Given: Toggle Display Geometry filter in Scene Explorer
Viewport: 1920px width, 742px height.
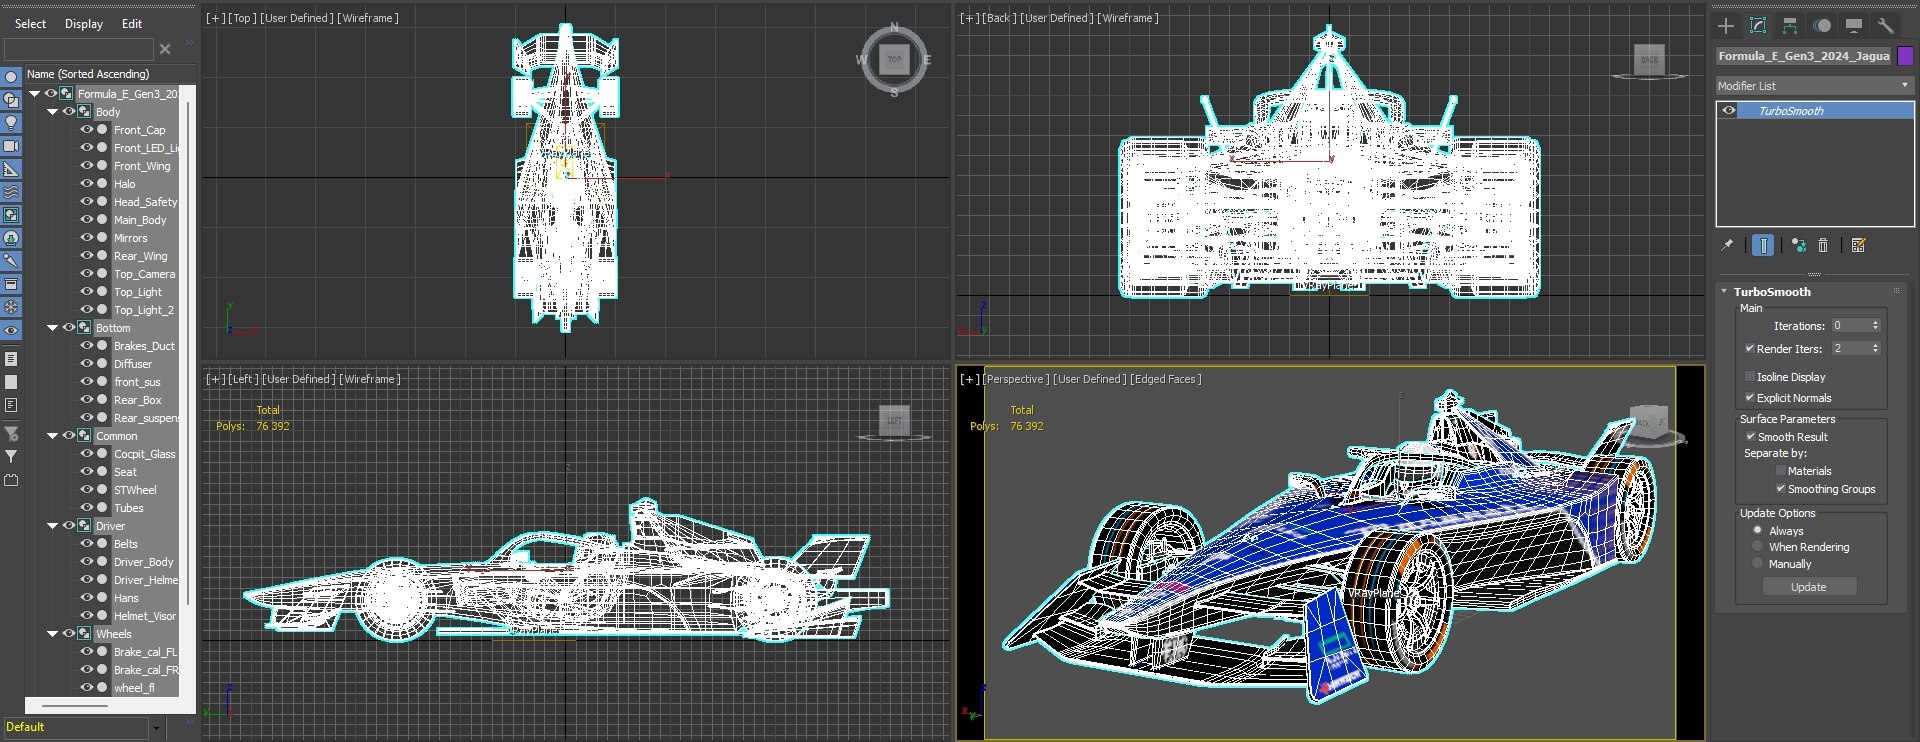Looking at the screenshot, I should [11, 77].
